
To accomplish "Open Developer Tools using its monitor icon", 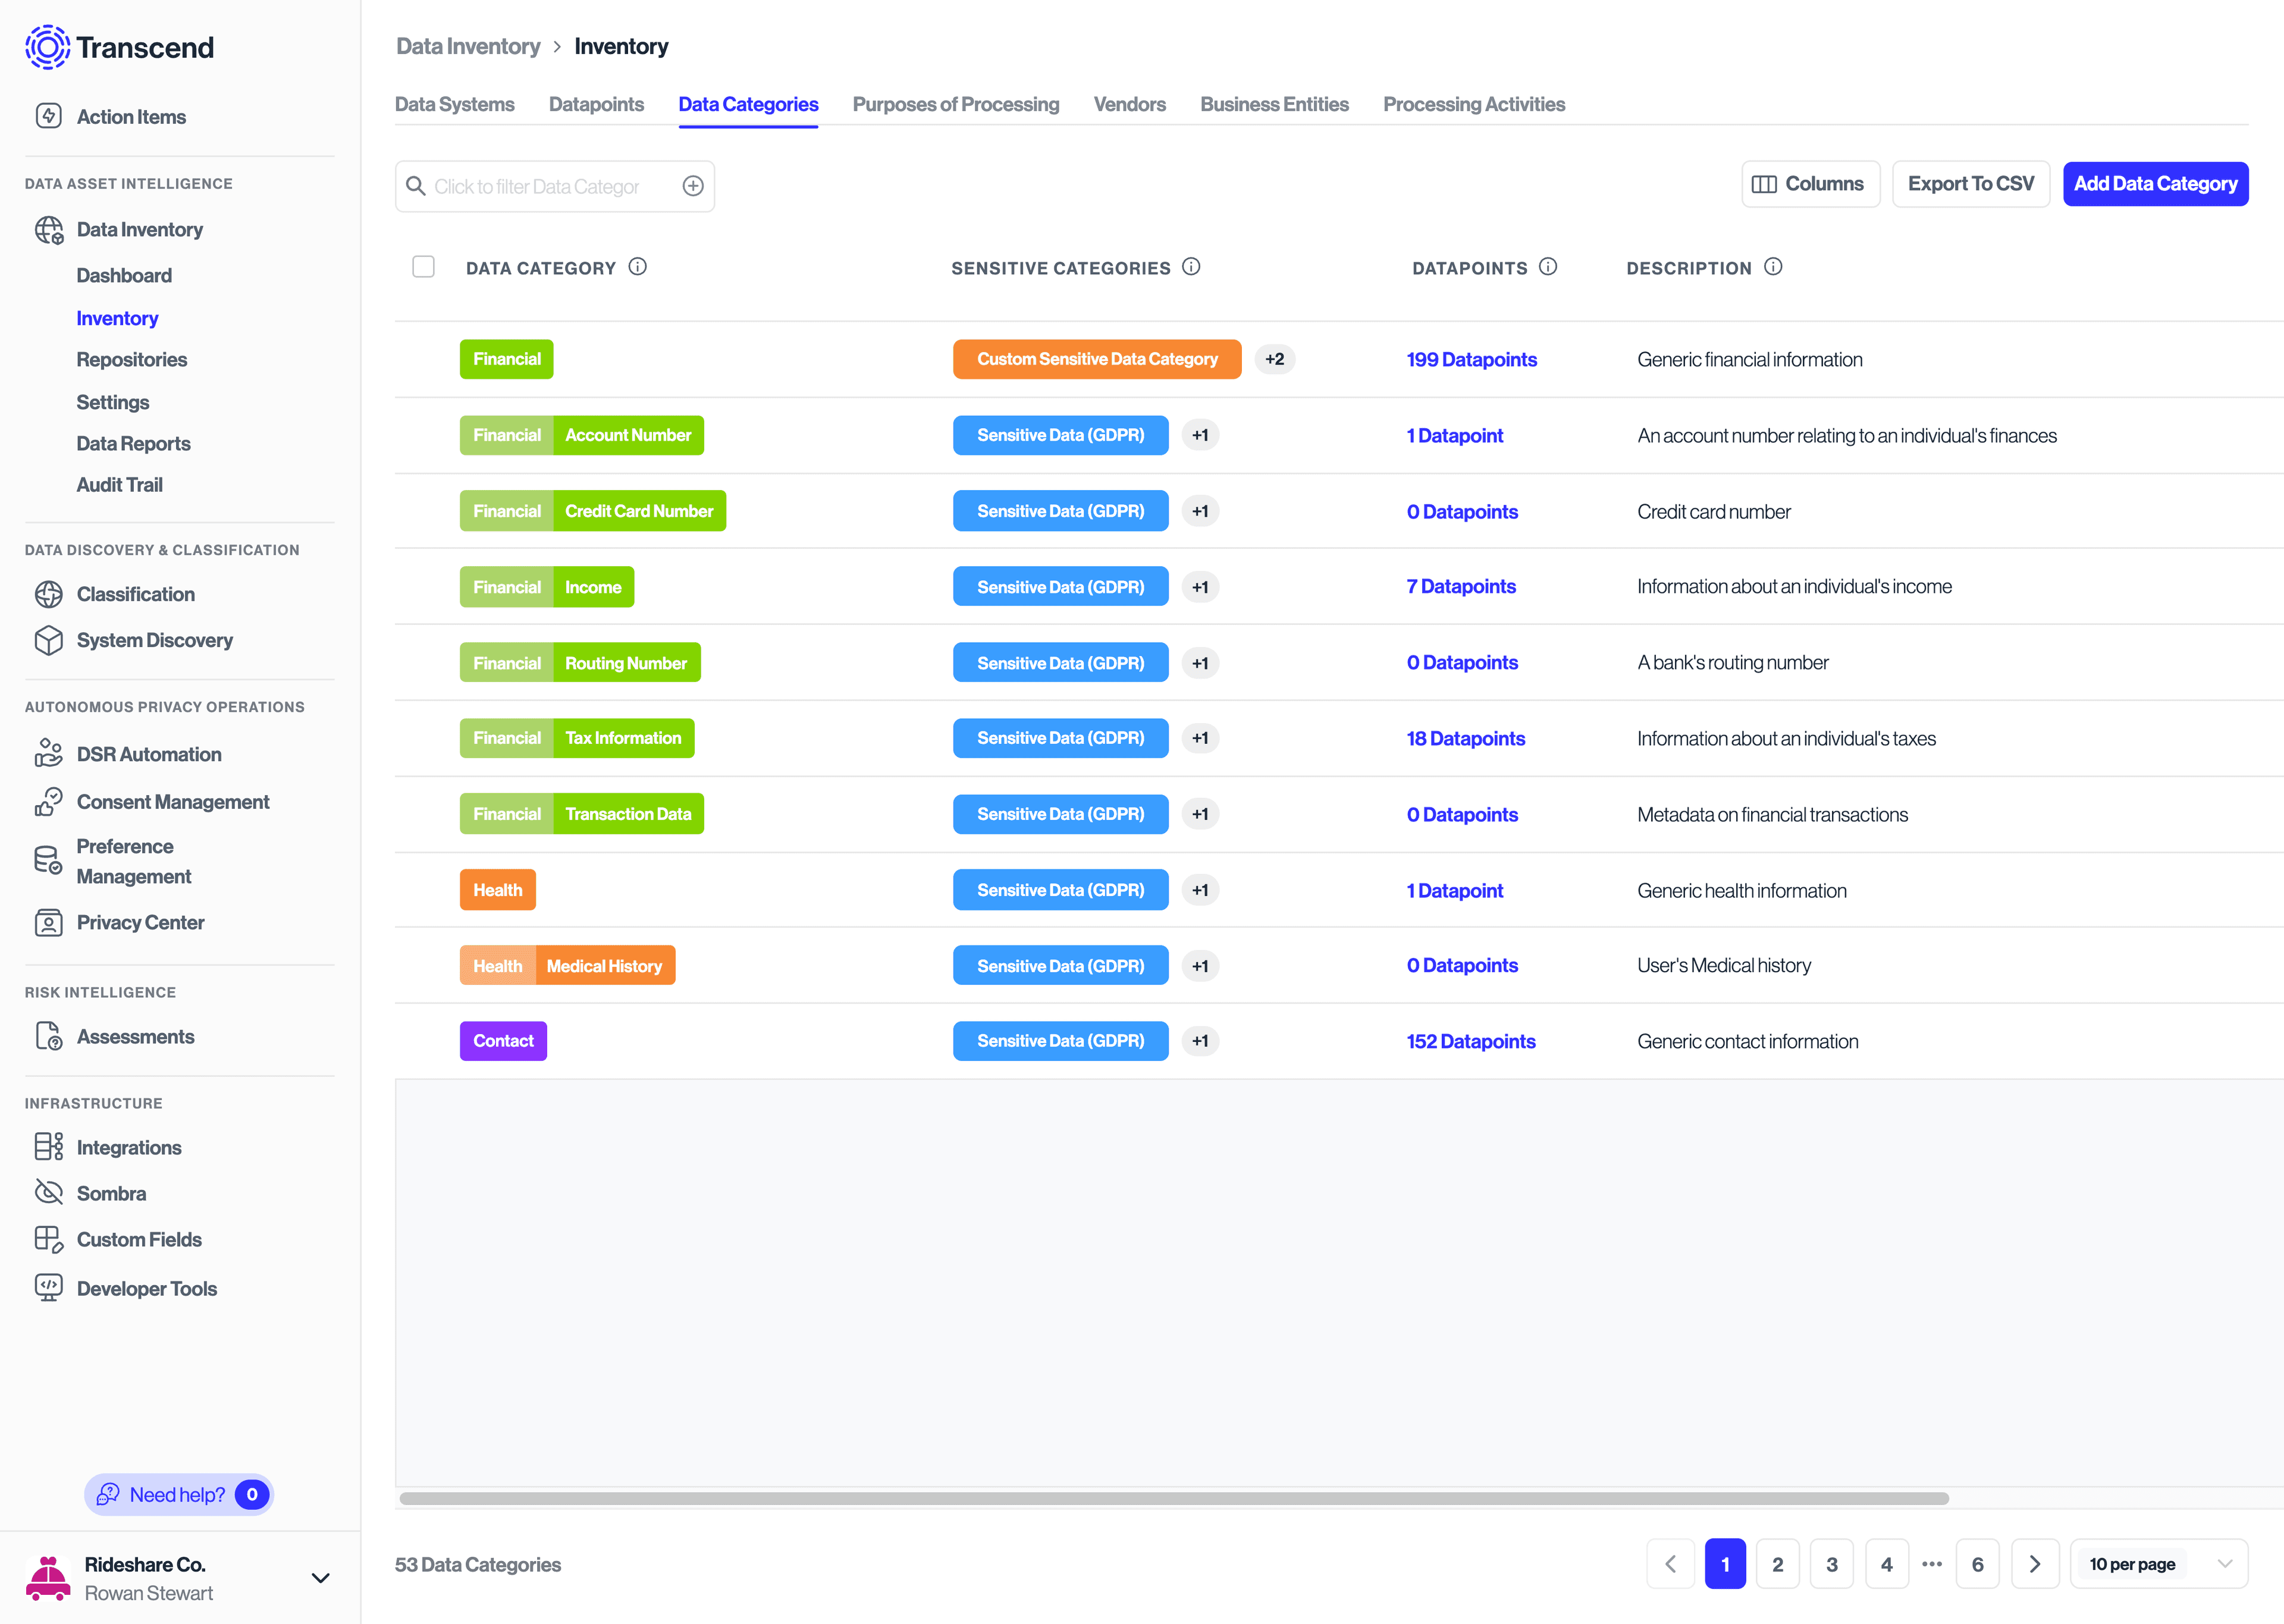I will [x=50, y=1288].
